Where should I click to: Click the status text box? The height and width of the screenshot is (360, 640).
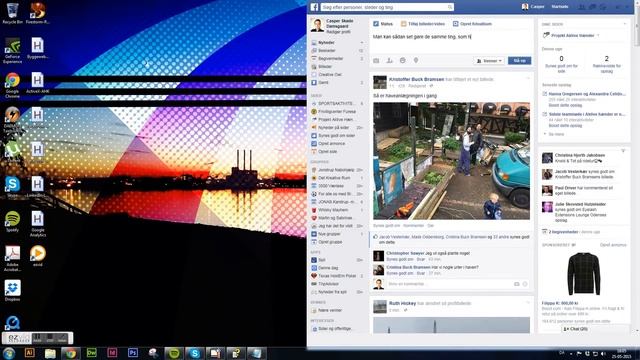(451, 42)
